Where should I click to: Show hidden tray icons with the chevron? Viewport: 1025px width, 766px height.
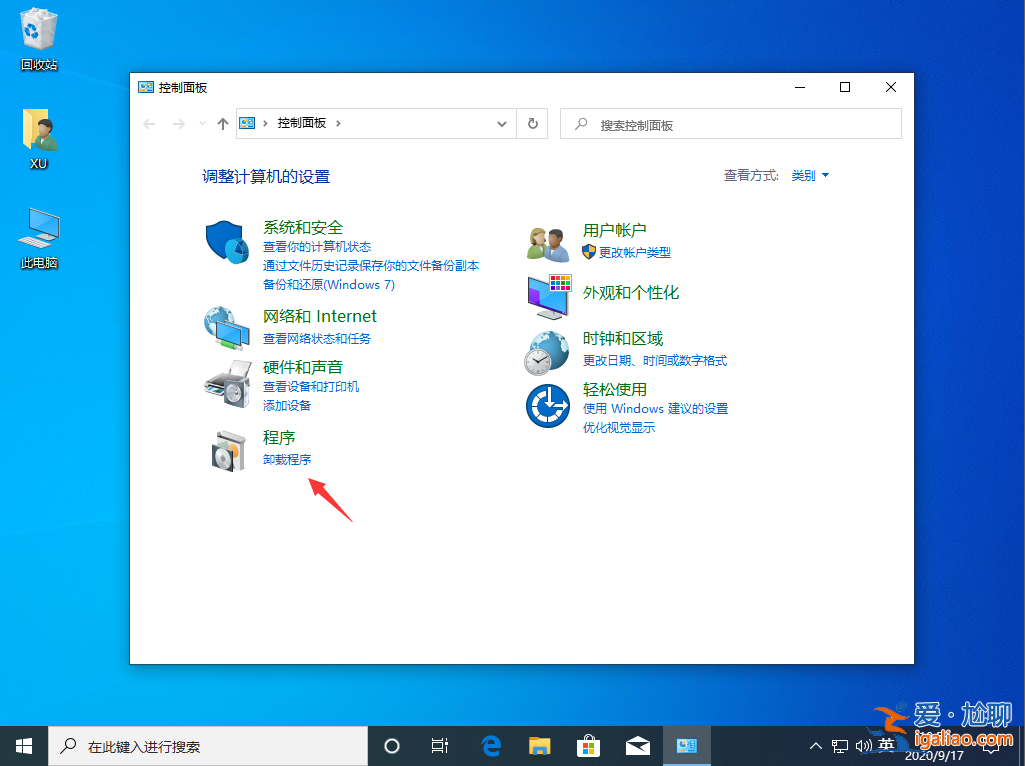[816, 745]
